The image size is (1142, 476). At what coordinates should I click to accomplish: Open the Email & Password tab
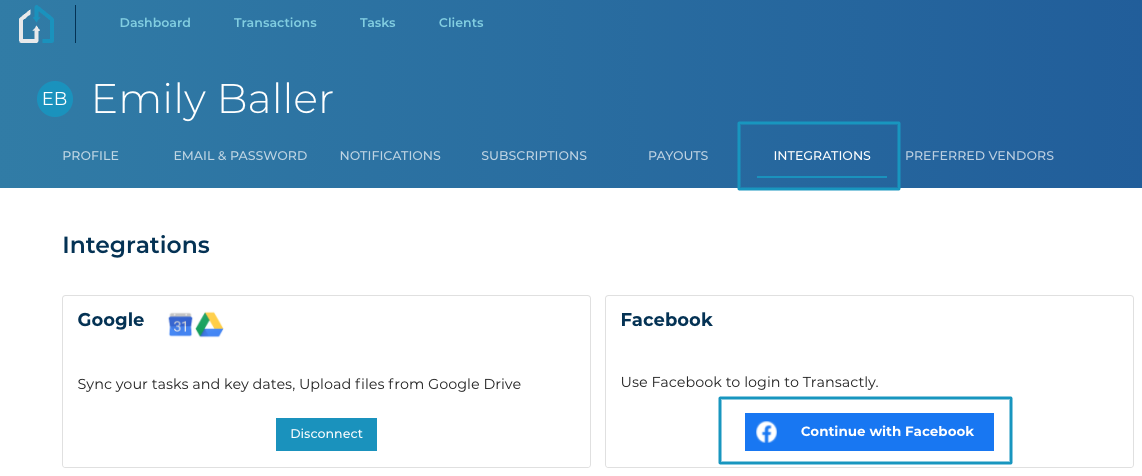click(x=240, y=156)
